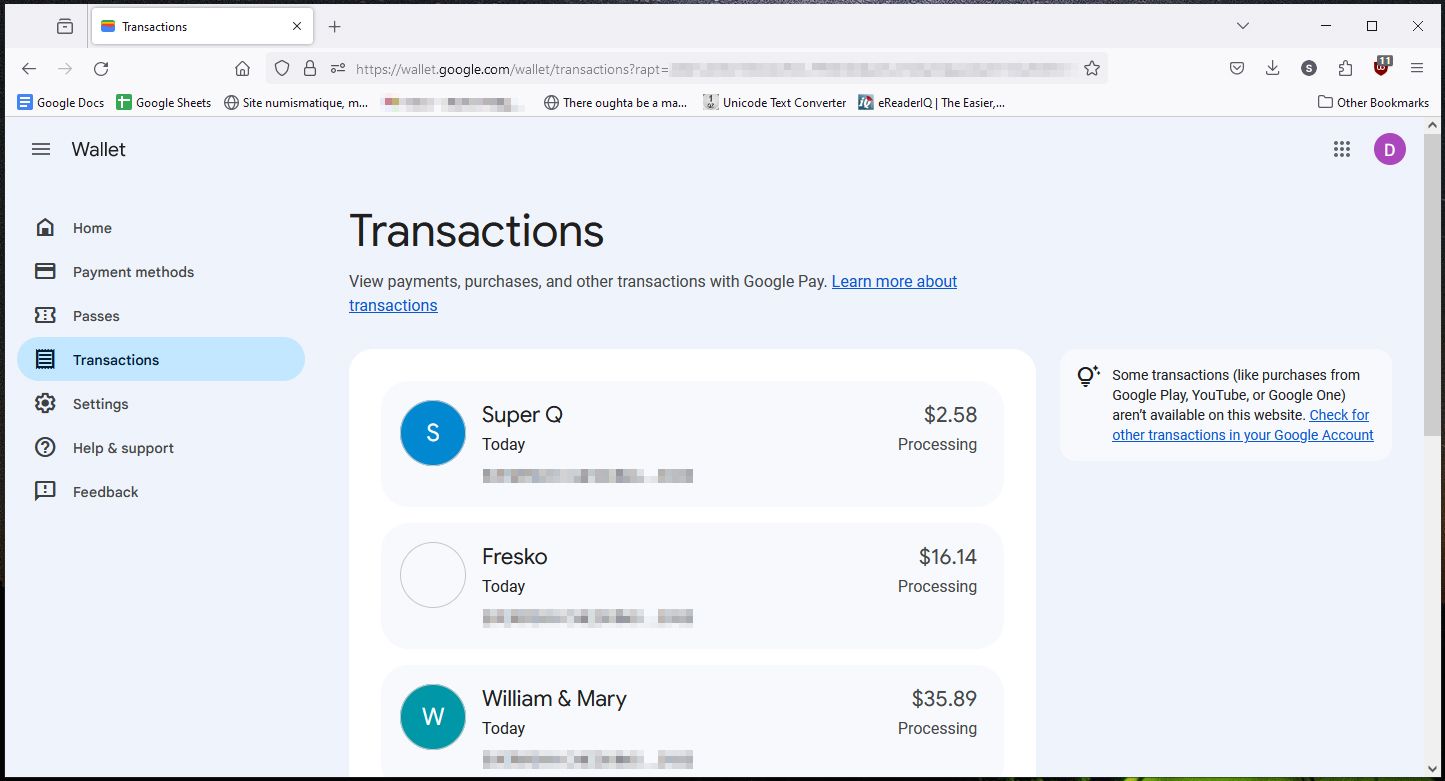Open the Firefox application menu
This screenshot has width=1445, height=781.
[x=1417, y=68]
